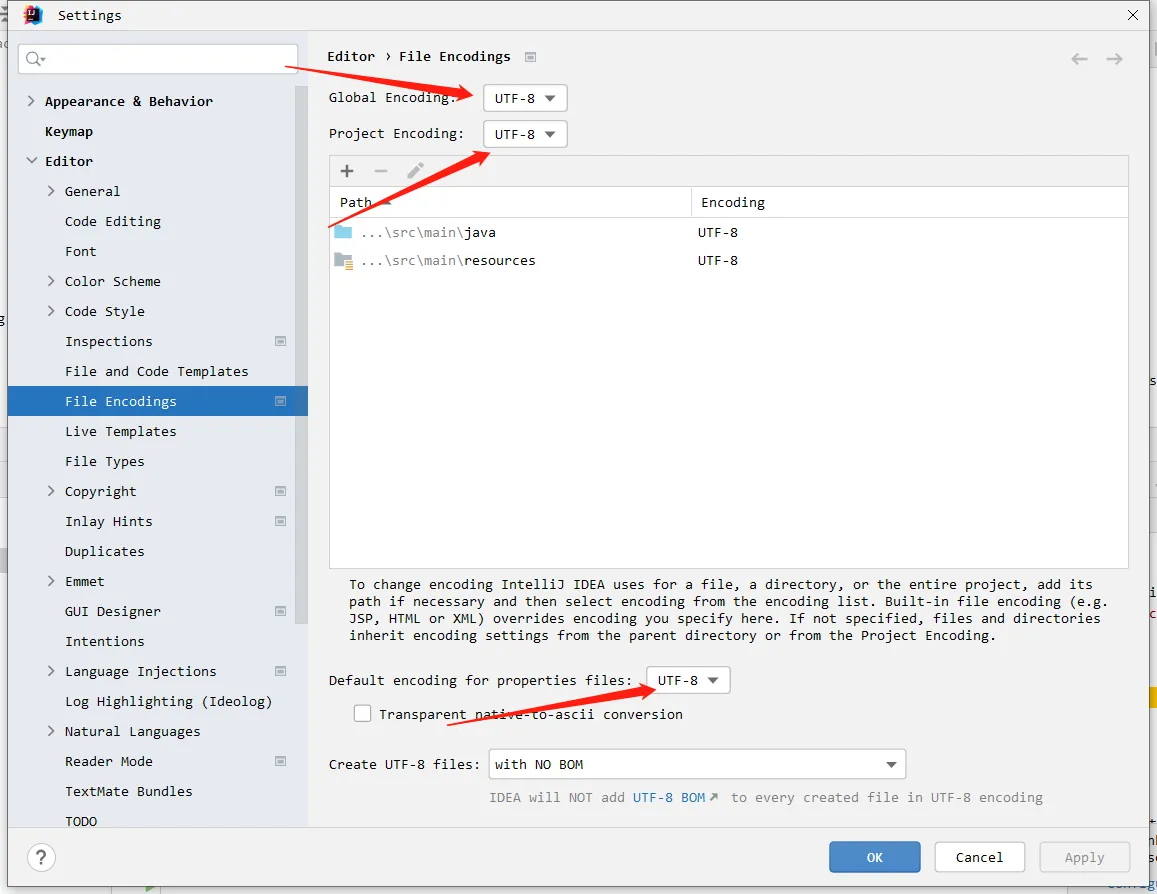1157x894 pixels.
Task: Open the Global Encoding dropdown
Action: [x=525, y=98]
